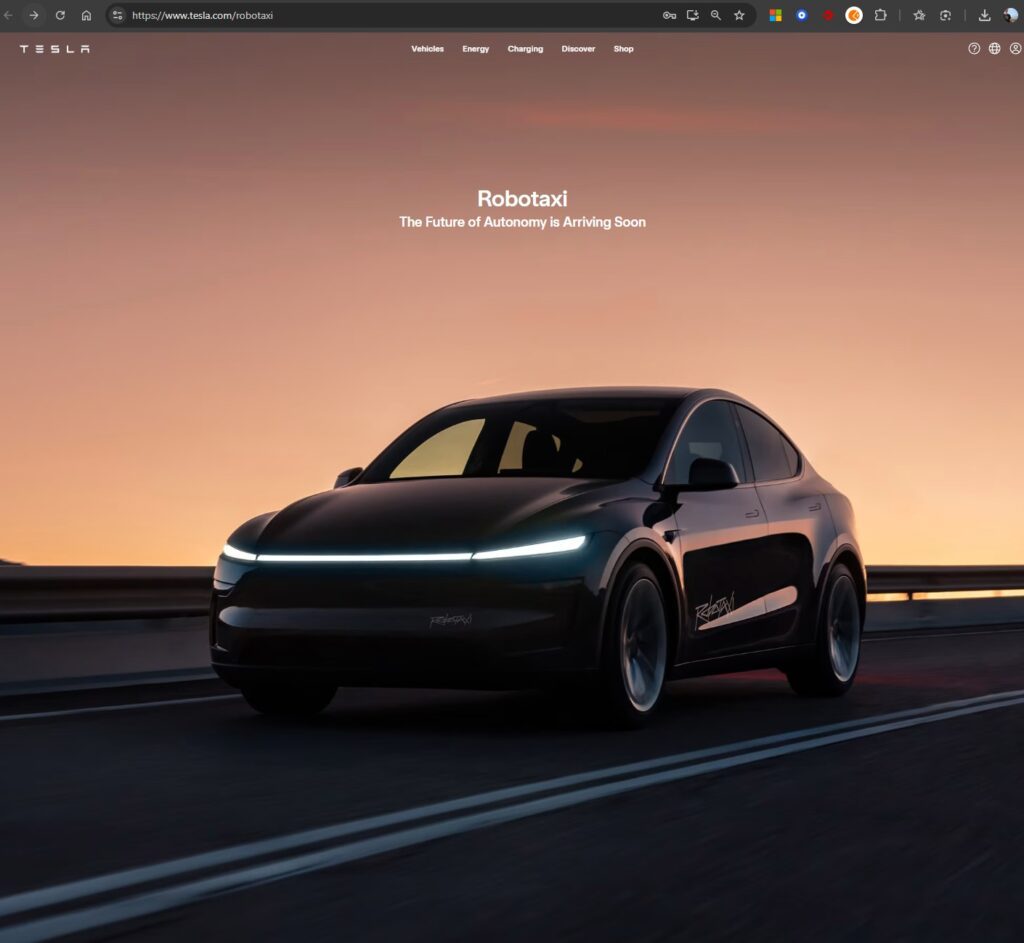Open the red circular extension icon
Viewport: 1024px width, 943px height.
828,15
